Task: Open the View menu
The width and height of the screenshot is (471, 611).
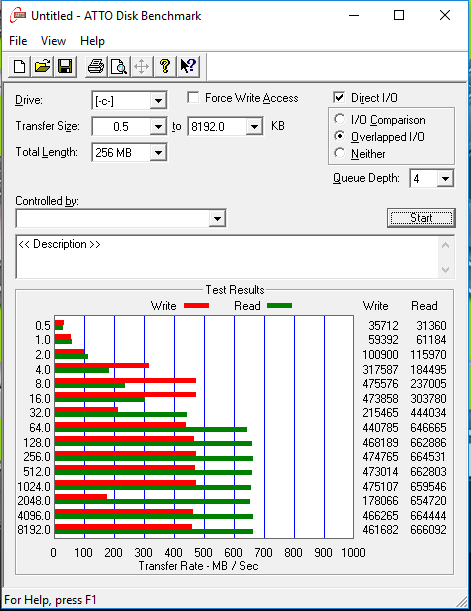Action: 53,41
